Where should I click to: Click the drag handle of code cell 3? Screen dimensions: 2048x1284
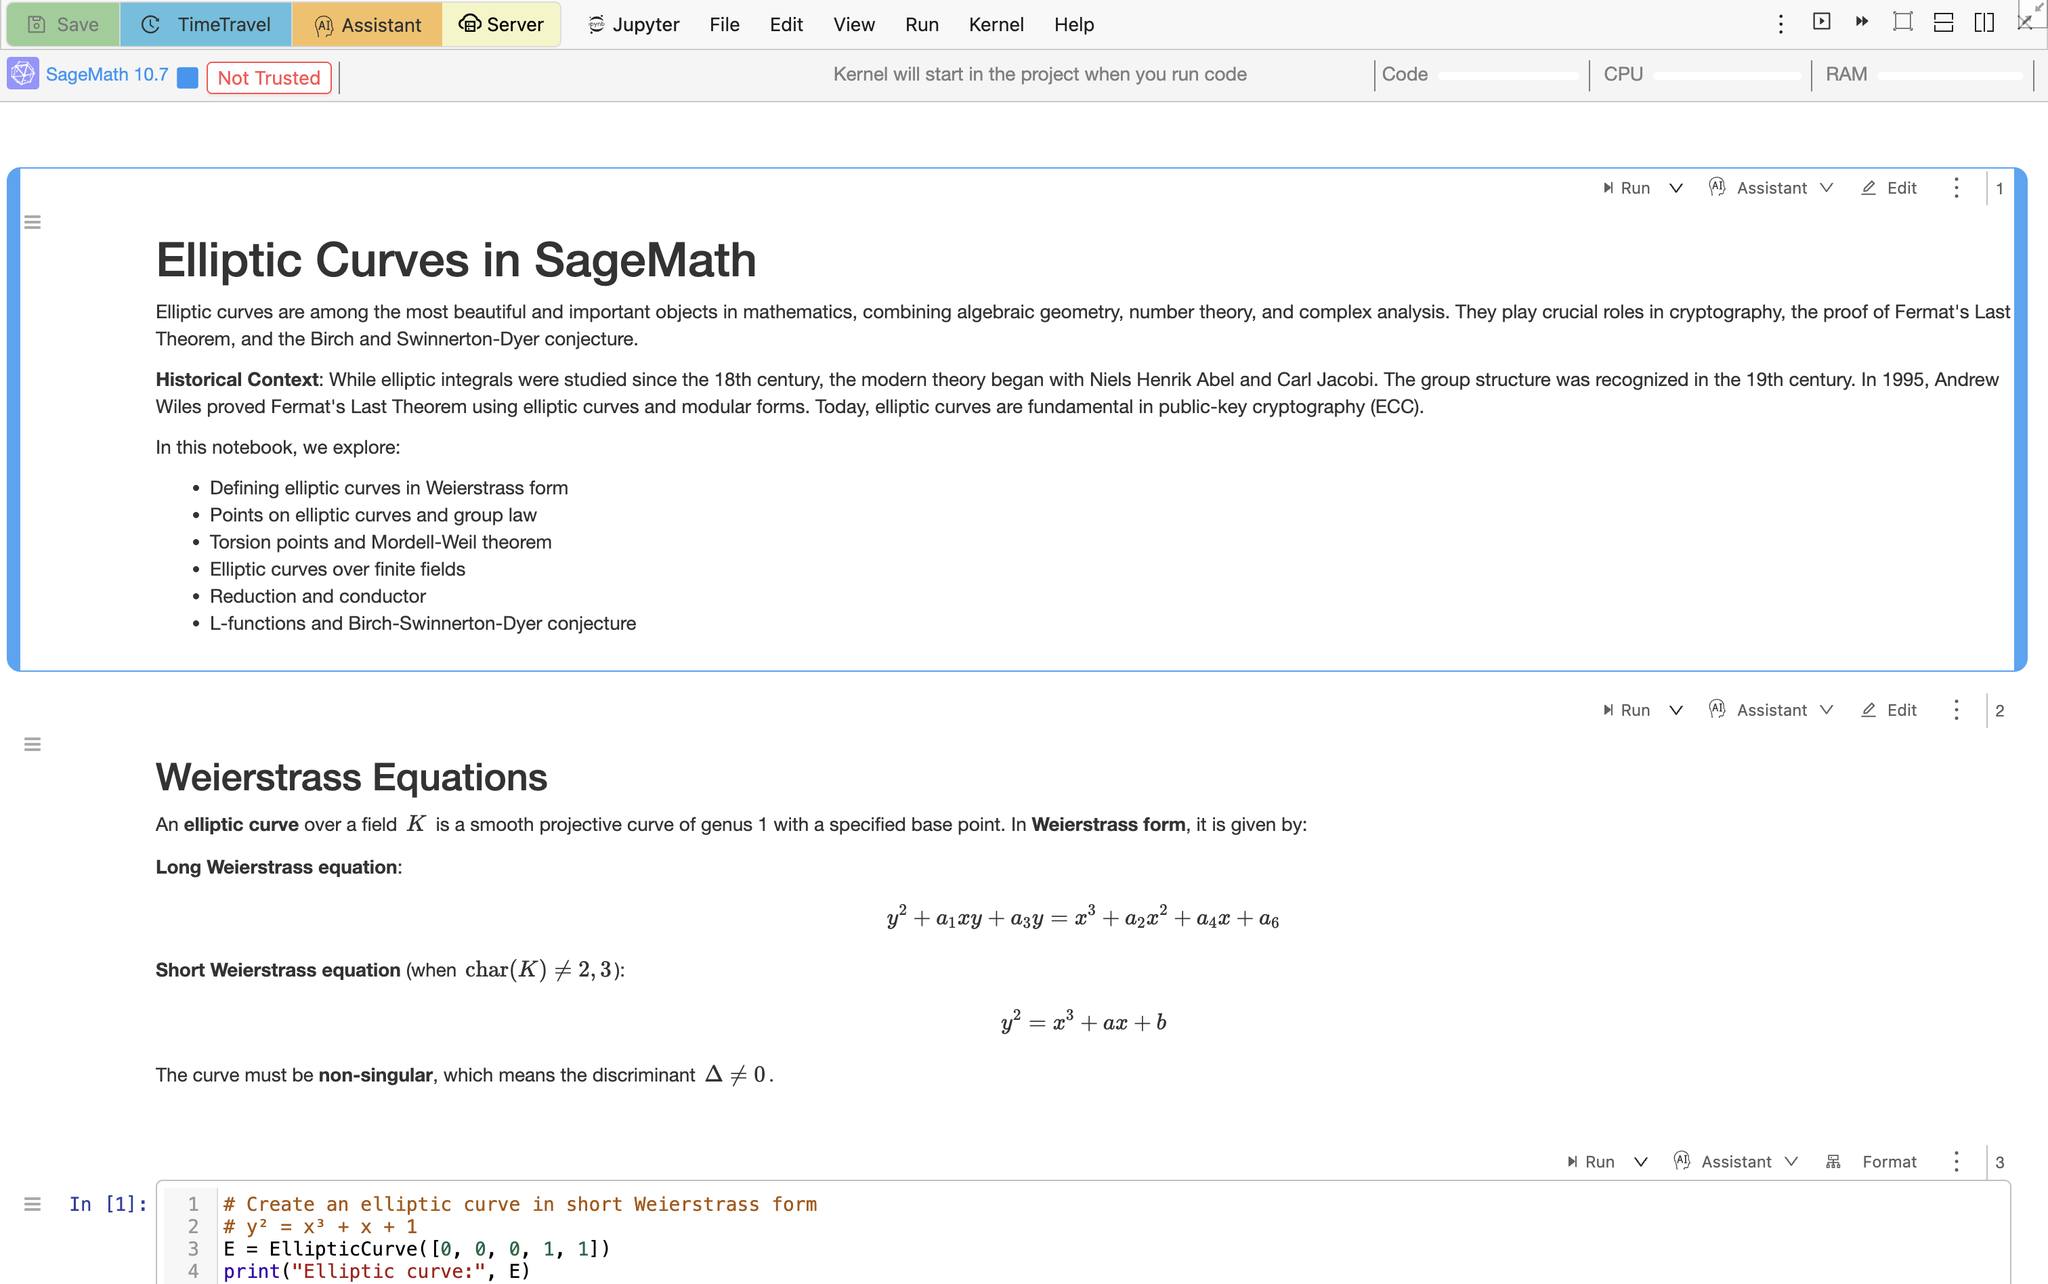tap(32, 1204)
